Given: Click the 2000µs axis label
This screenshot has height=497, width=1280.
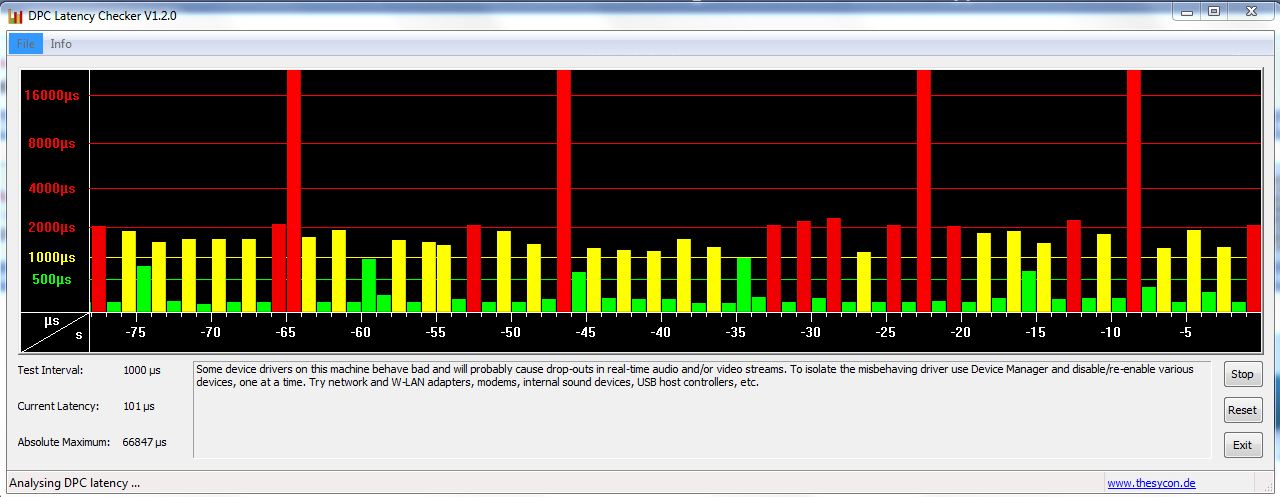Looking at the screenshot, I should 52,227.
